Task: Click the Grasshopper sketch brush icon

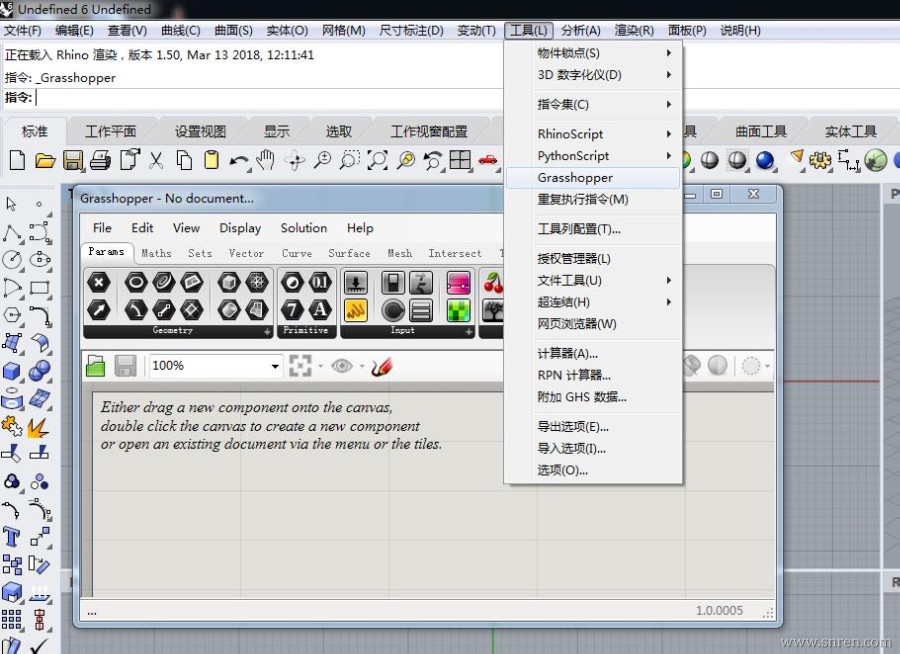Action: click(381, 366)
